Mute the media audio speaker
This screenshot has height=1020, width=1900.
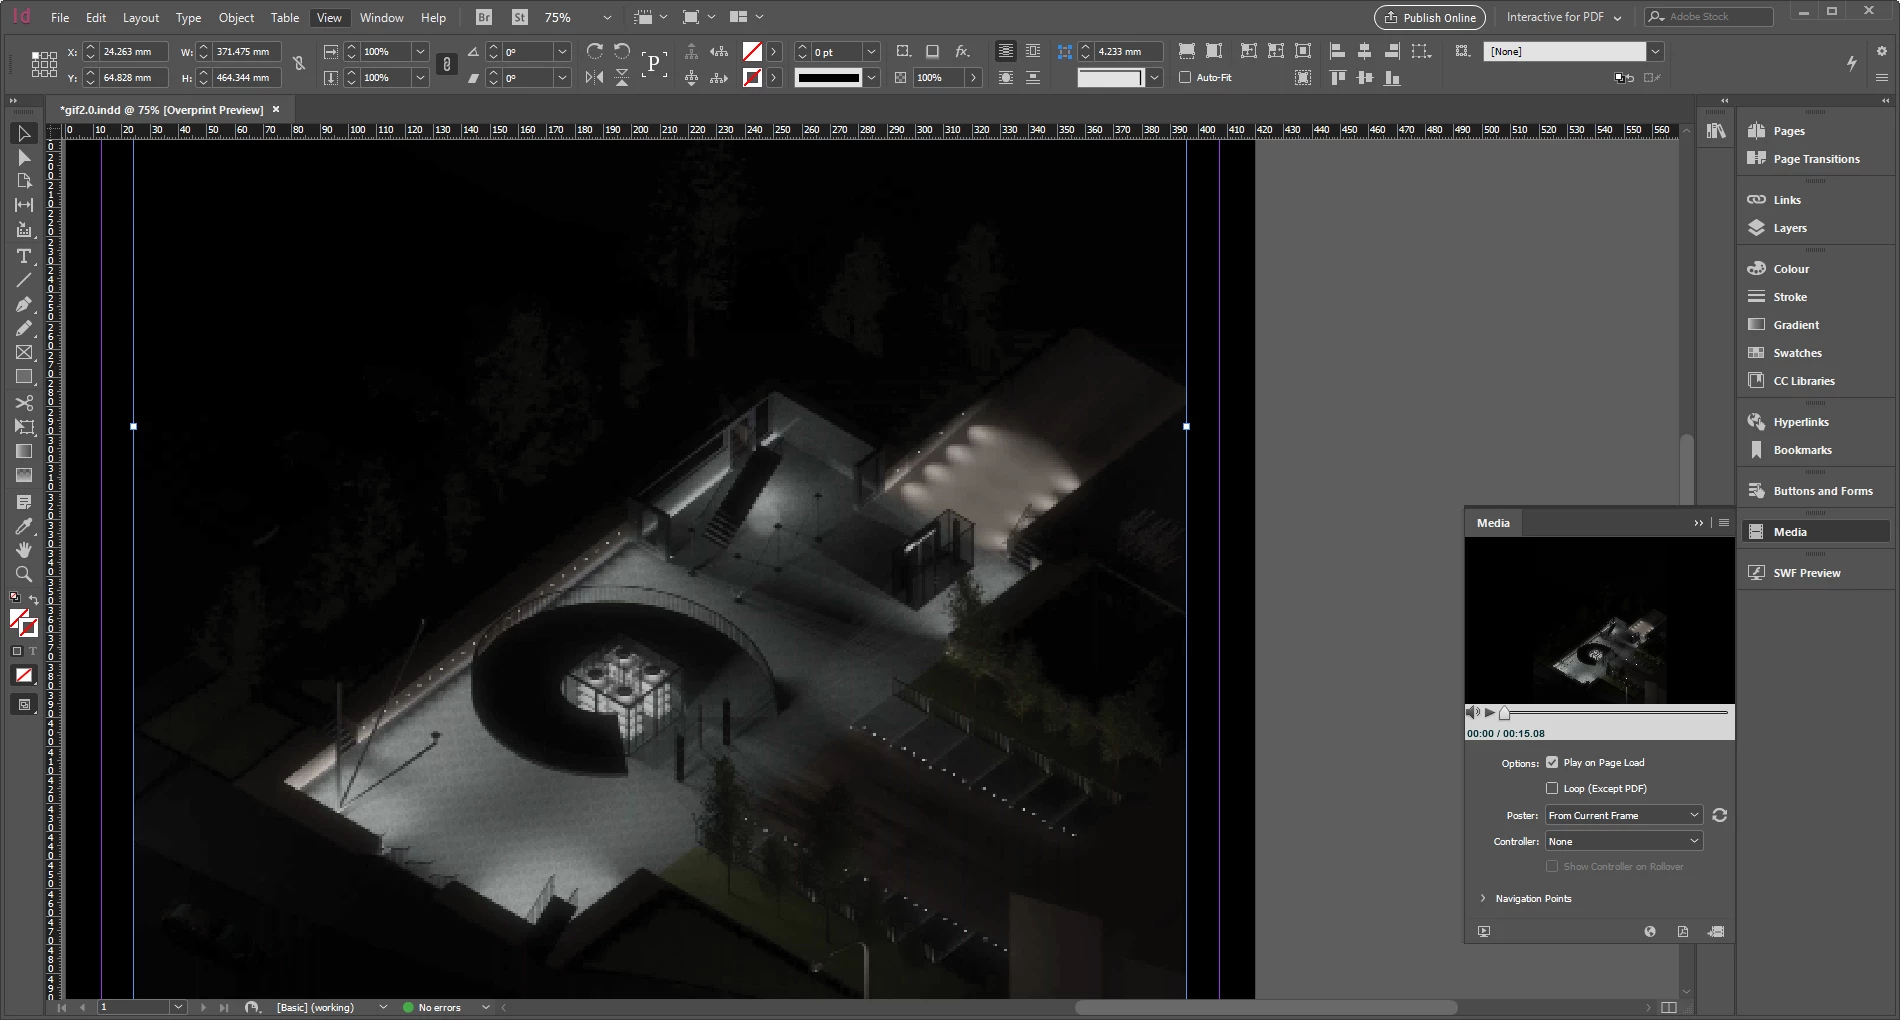(x=1473, y=712)
